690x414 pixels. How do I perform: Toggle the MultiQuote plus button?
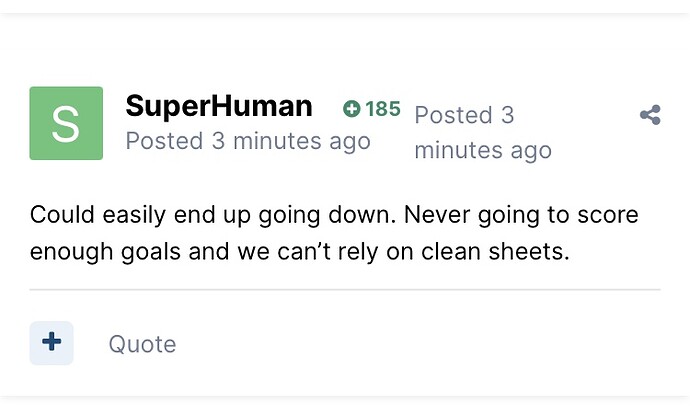[x=51, y=343]
